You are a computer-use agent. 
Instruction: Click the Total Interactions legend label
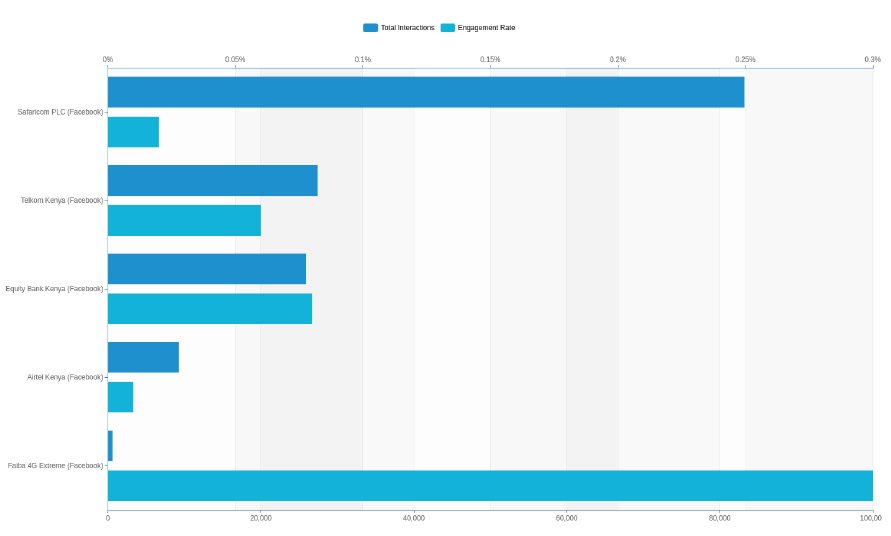click(407, 28)
